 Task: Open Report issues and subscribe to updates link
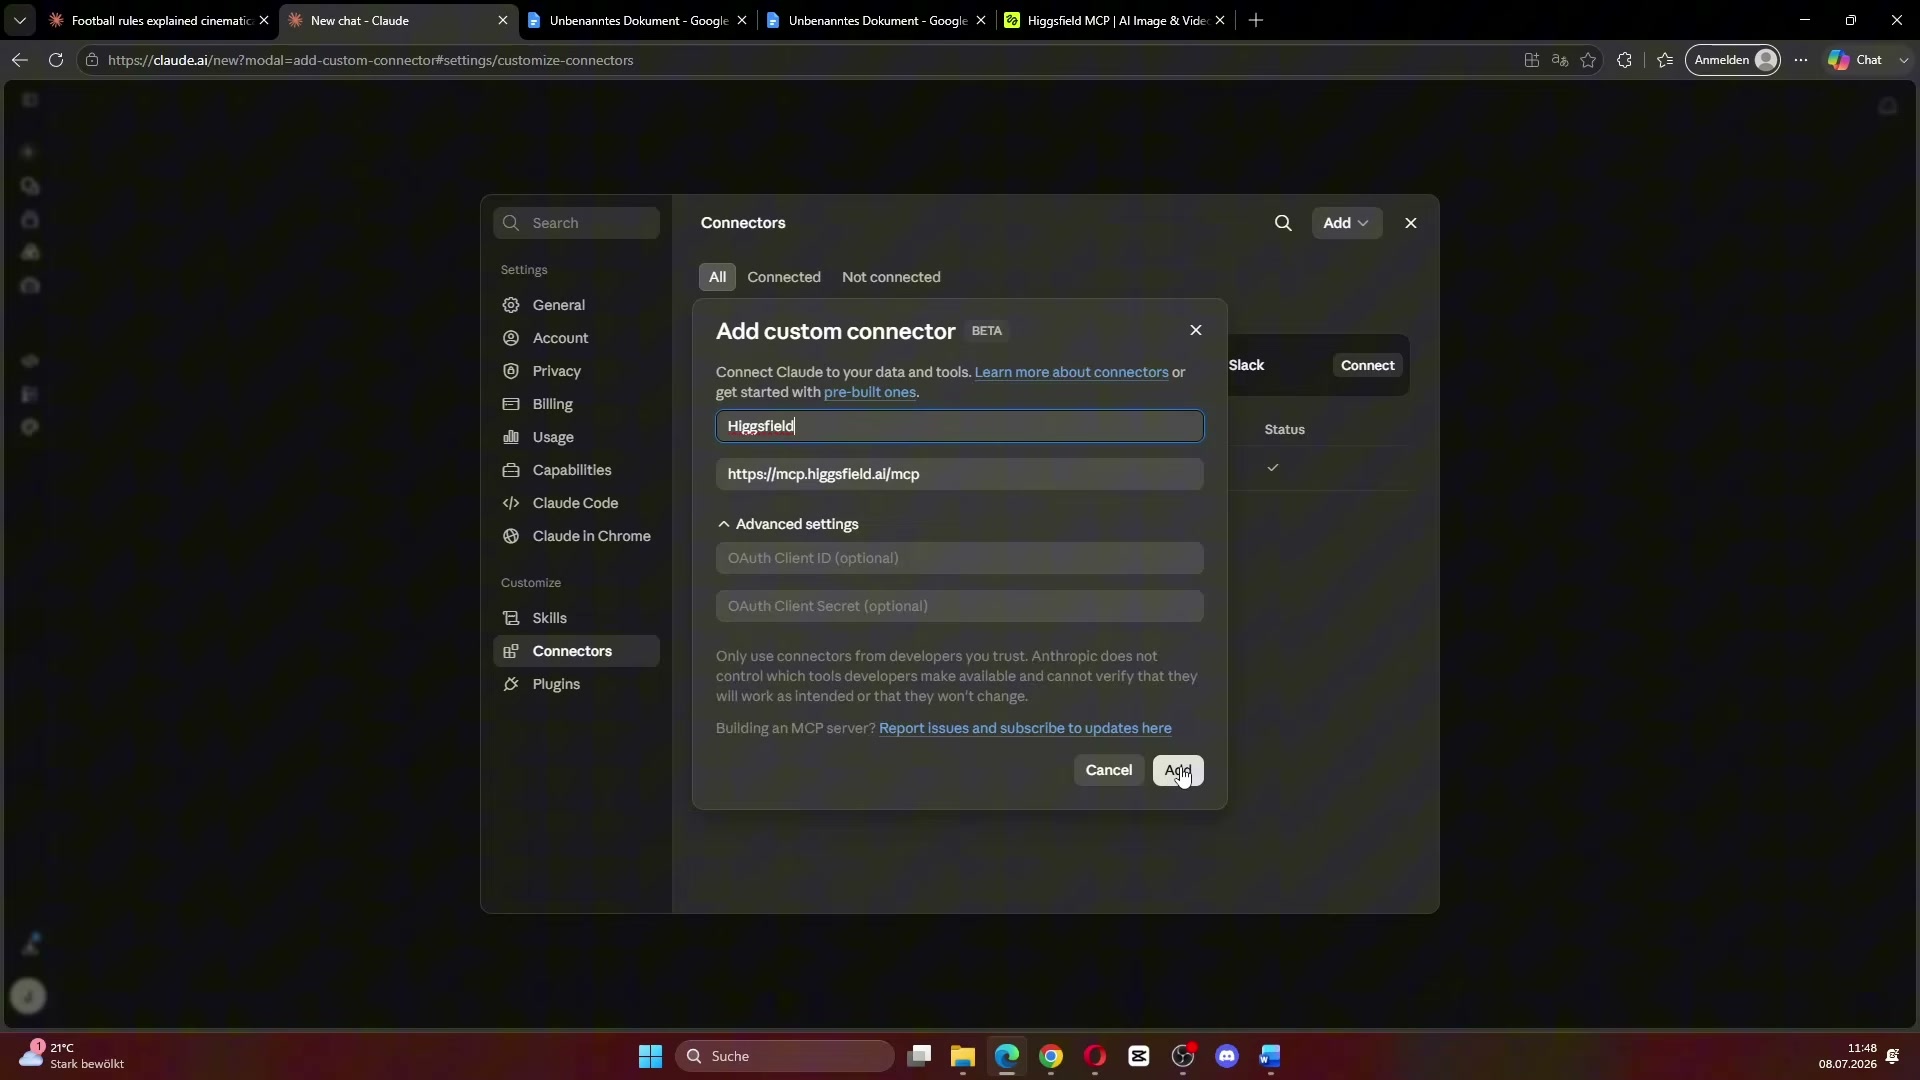tap(1025, 728)
